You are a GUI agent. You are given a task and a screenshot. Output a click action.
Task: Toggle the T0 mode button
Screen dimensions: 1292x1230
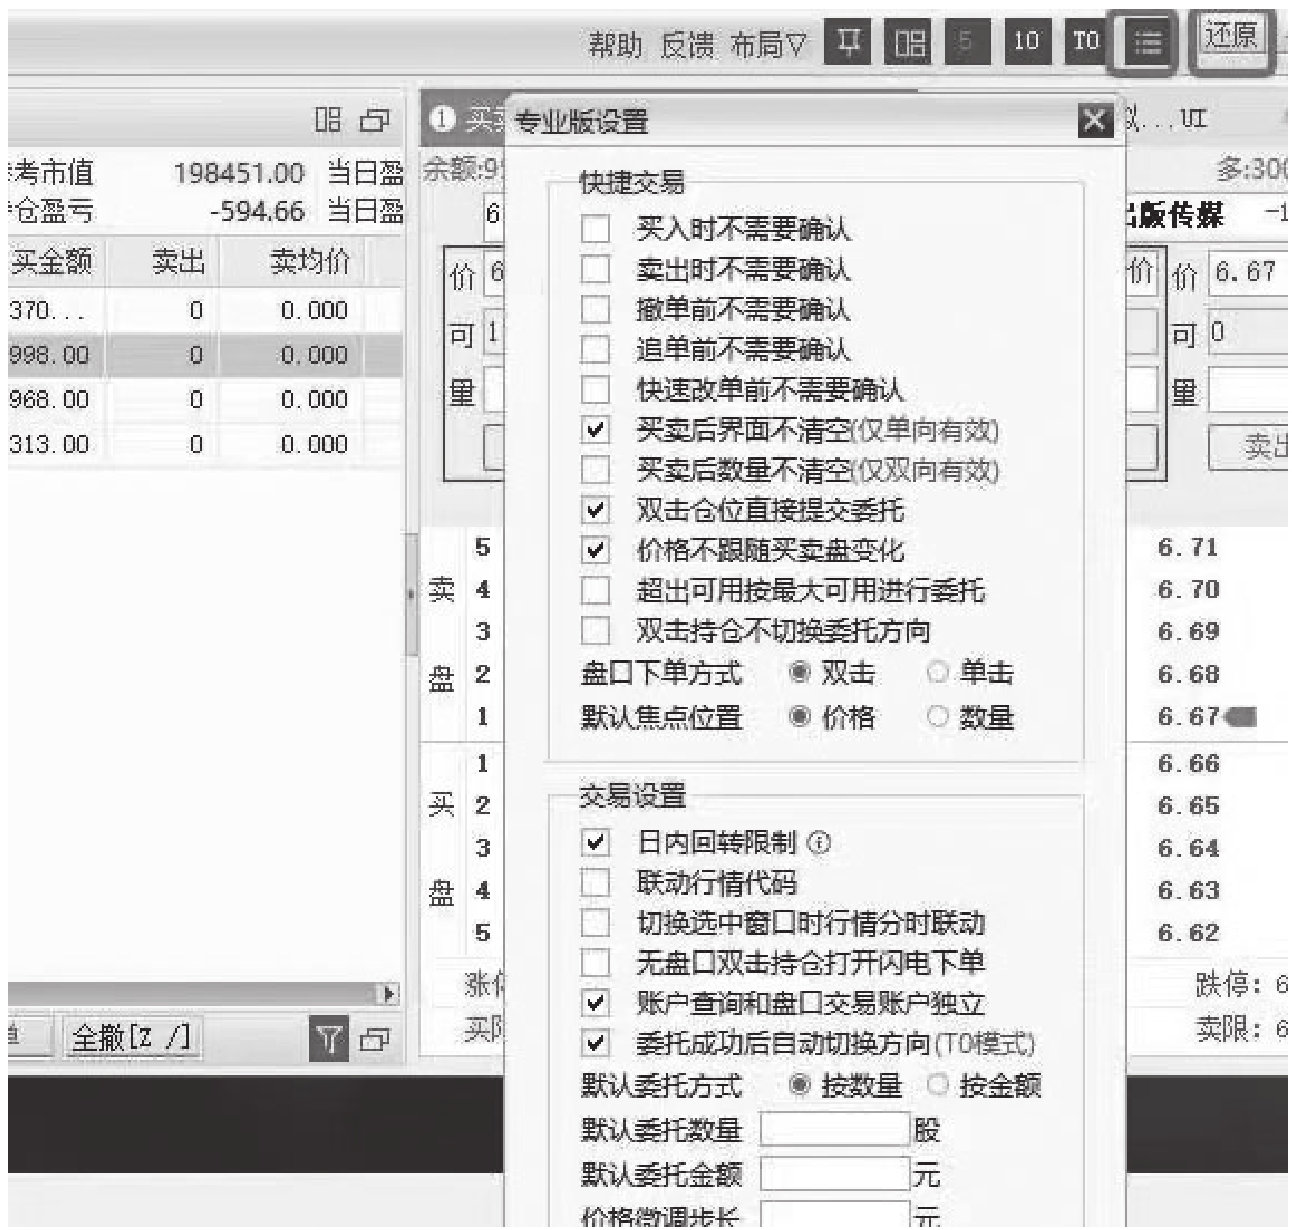click(1086, 43)
